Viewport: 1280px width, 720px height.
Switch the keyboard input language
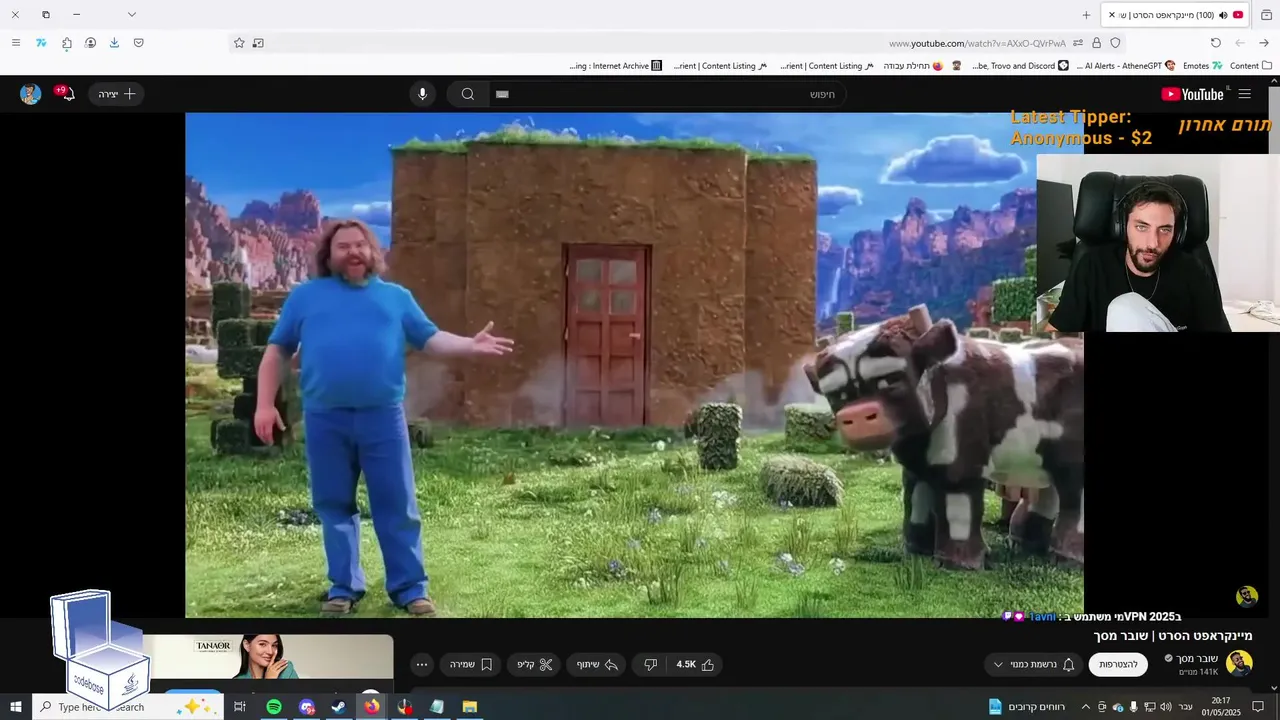point(1185,707)
